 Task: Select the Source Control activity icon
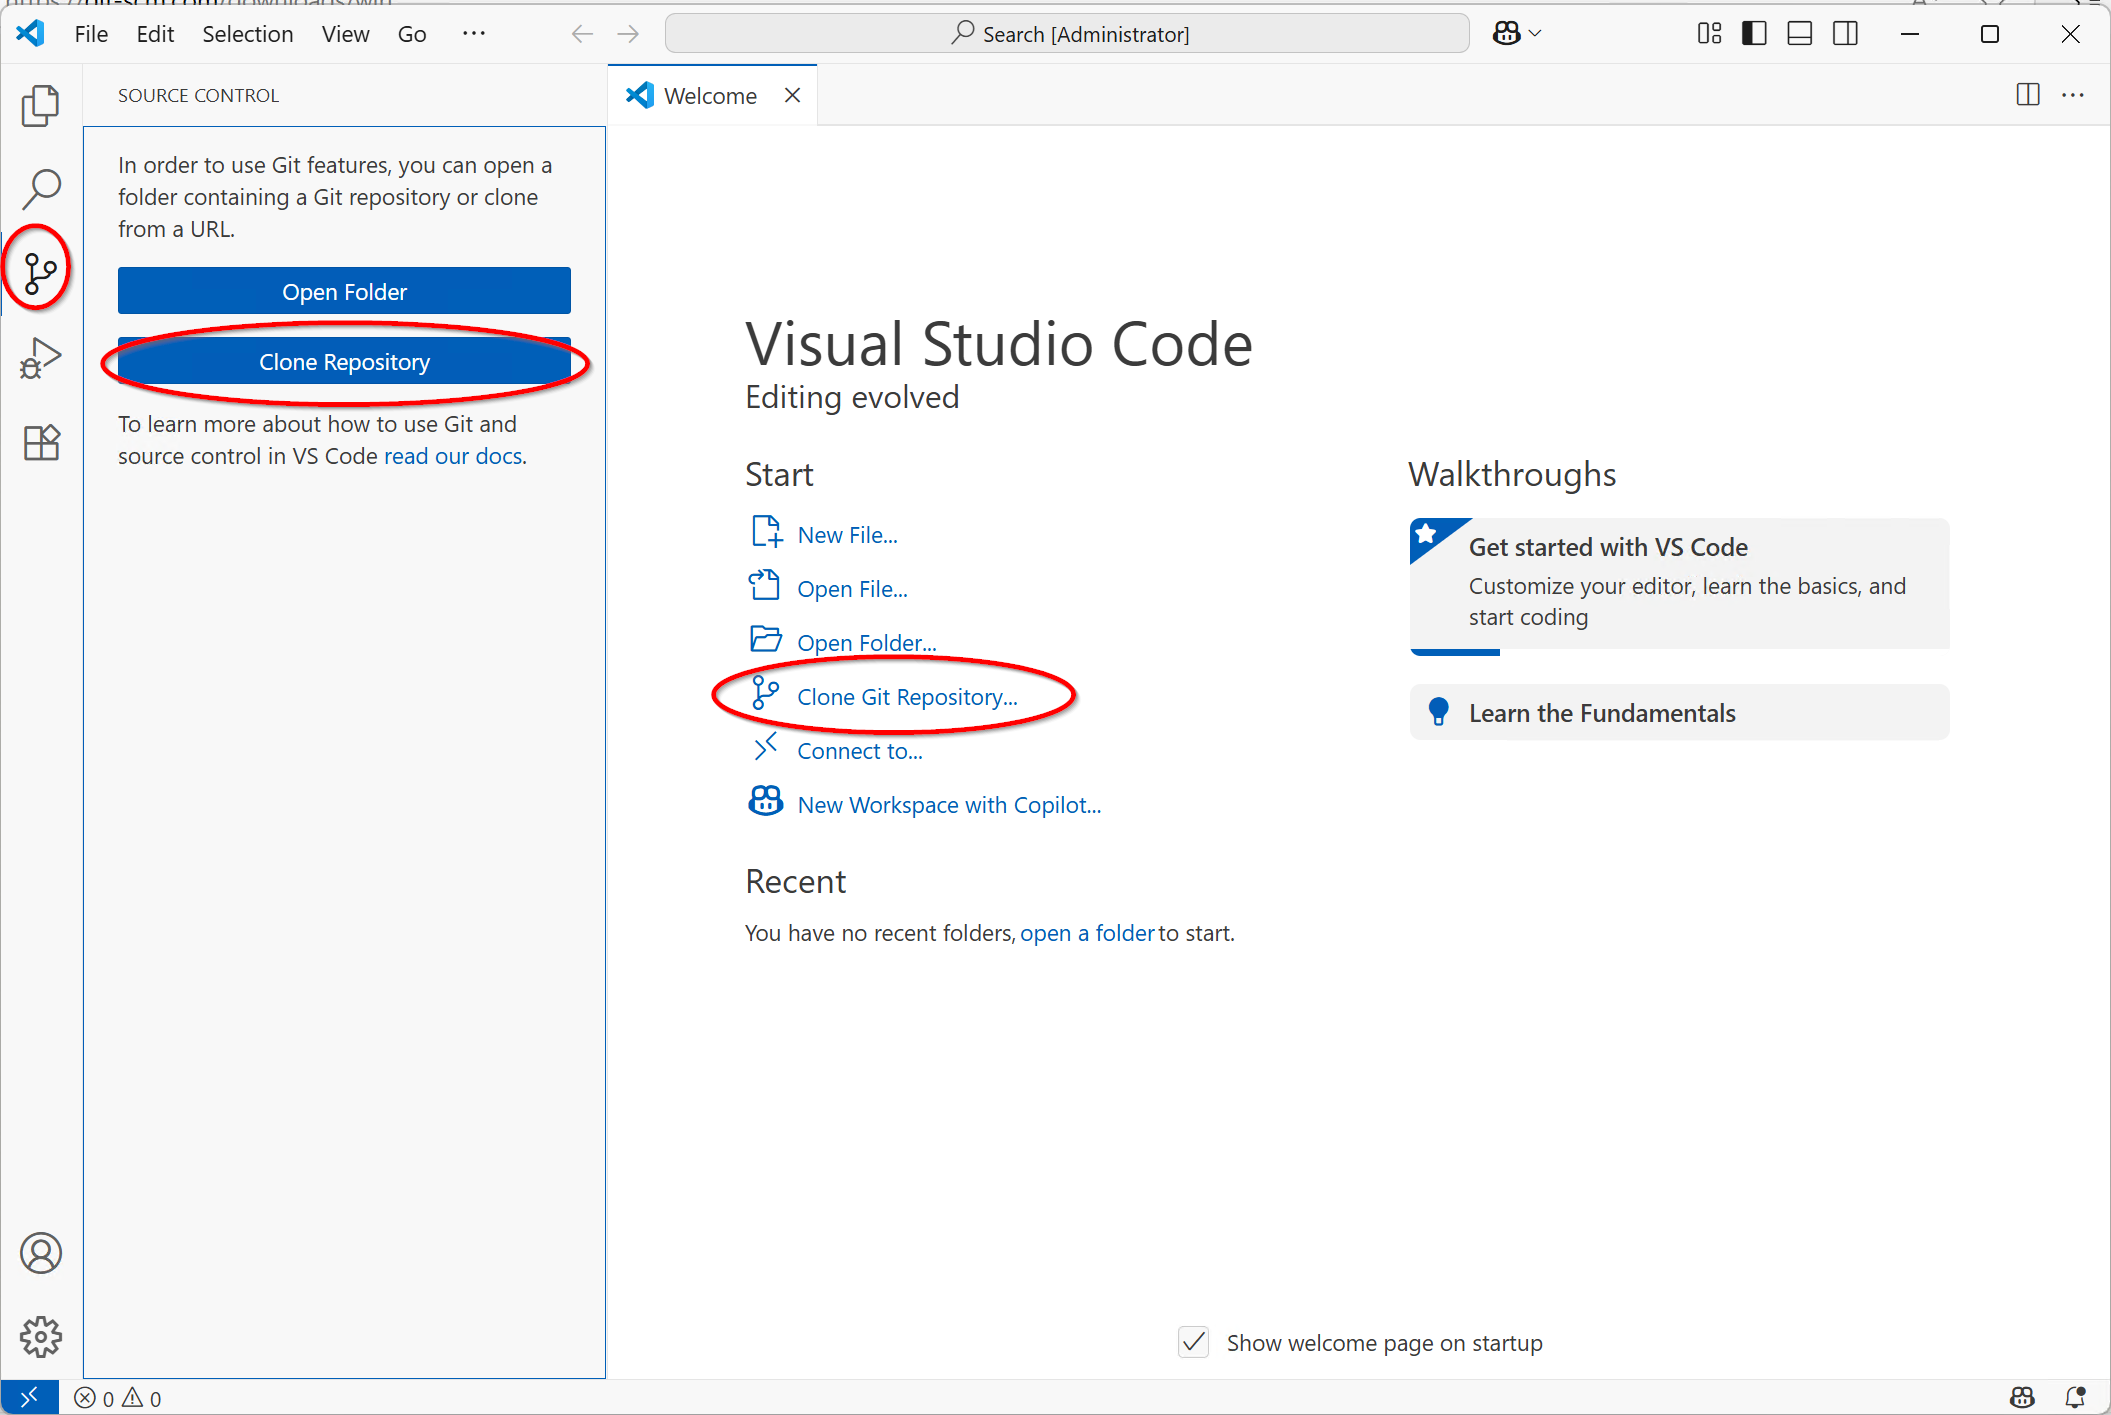click(39, 272)
